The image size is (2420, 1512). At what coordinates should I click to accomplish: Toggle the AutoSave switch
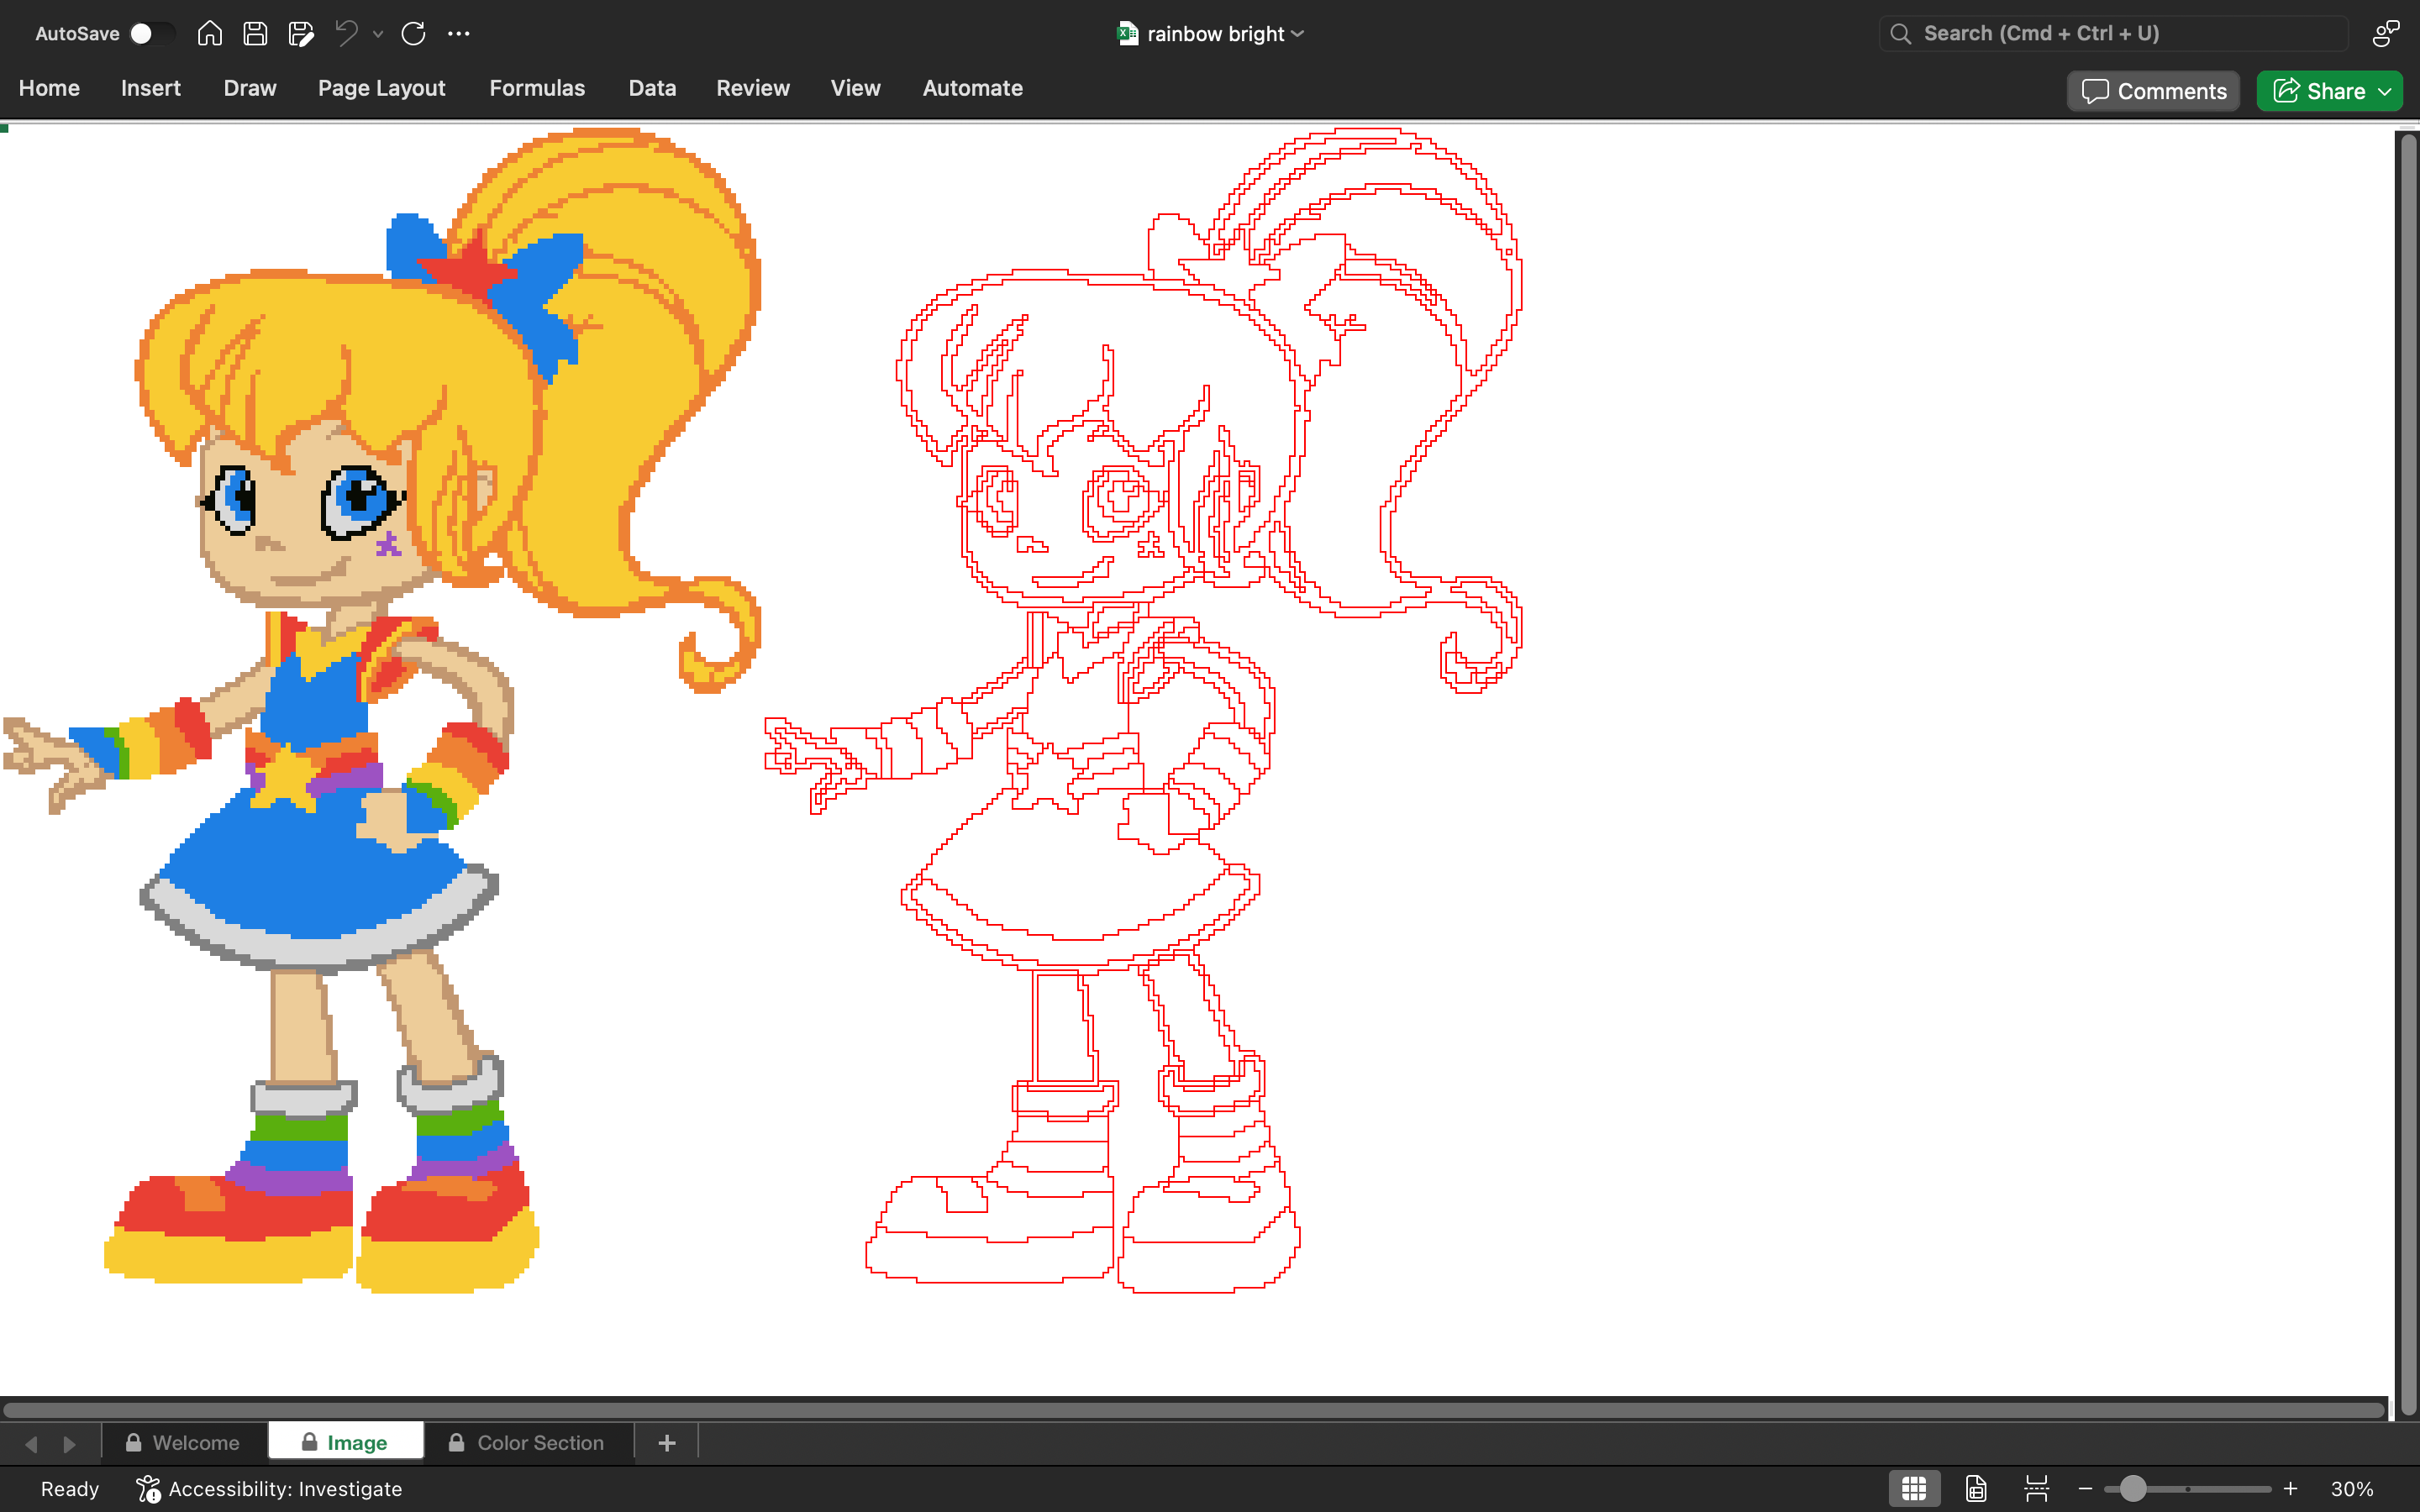point(152,34)
